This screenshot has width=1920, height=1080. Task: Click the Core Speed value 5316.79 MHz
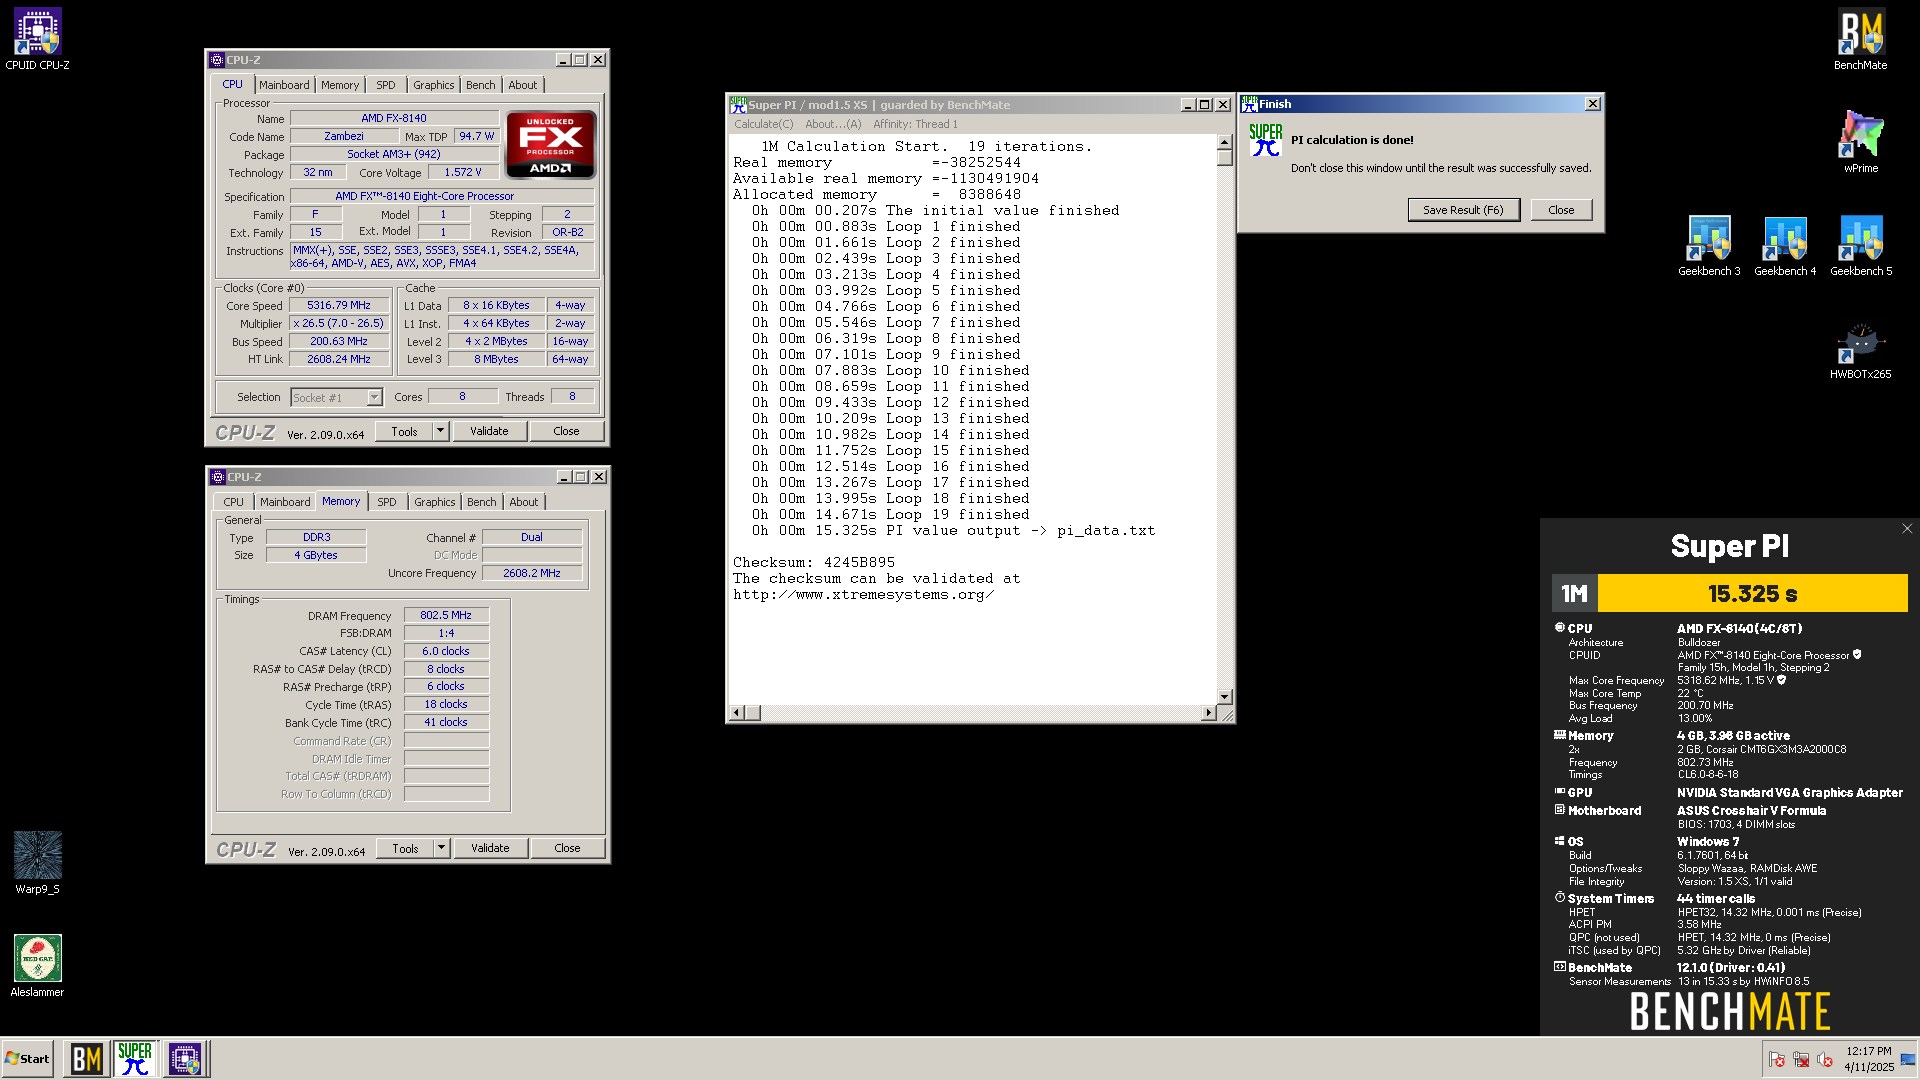[x=338, y=305]
